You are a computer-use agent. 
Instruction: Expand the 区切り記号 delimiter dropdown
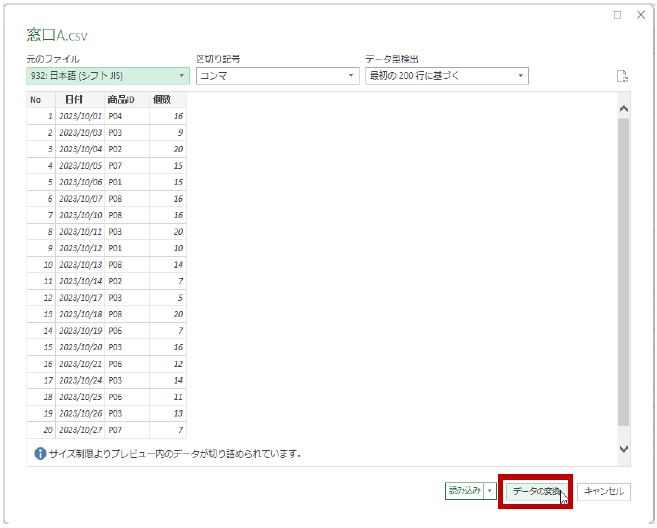point(277,76)
